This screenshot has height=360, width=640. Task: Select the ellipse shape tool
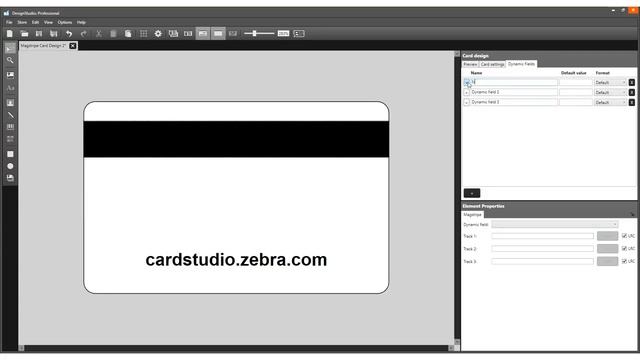10,166
